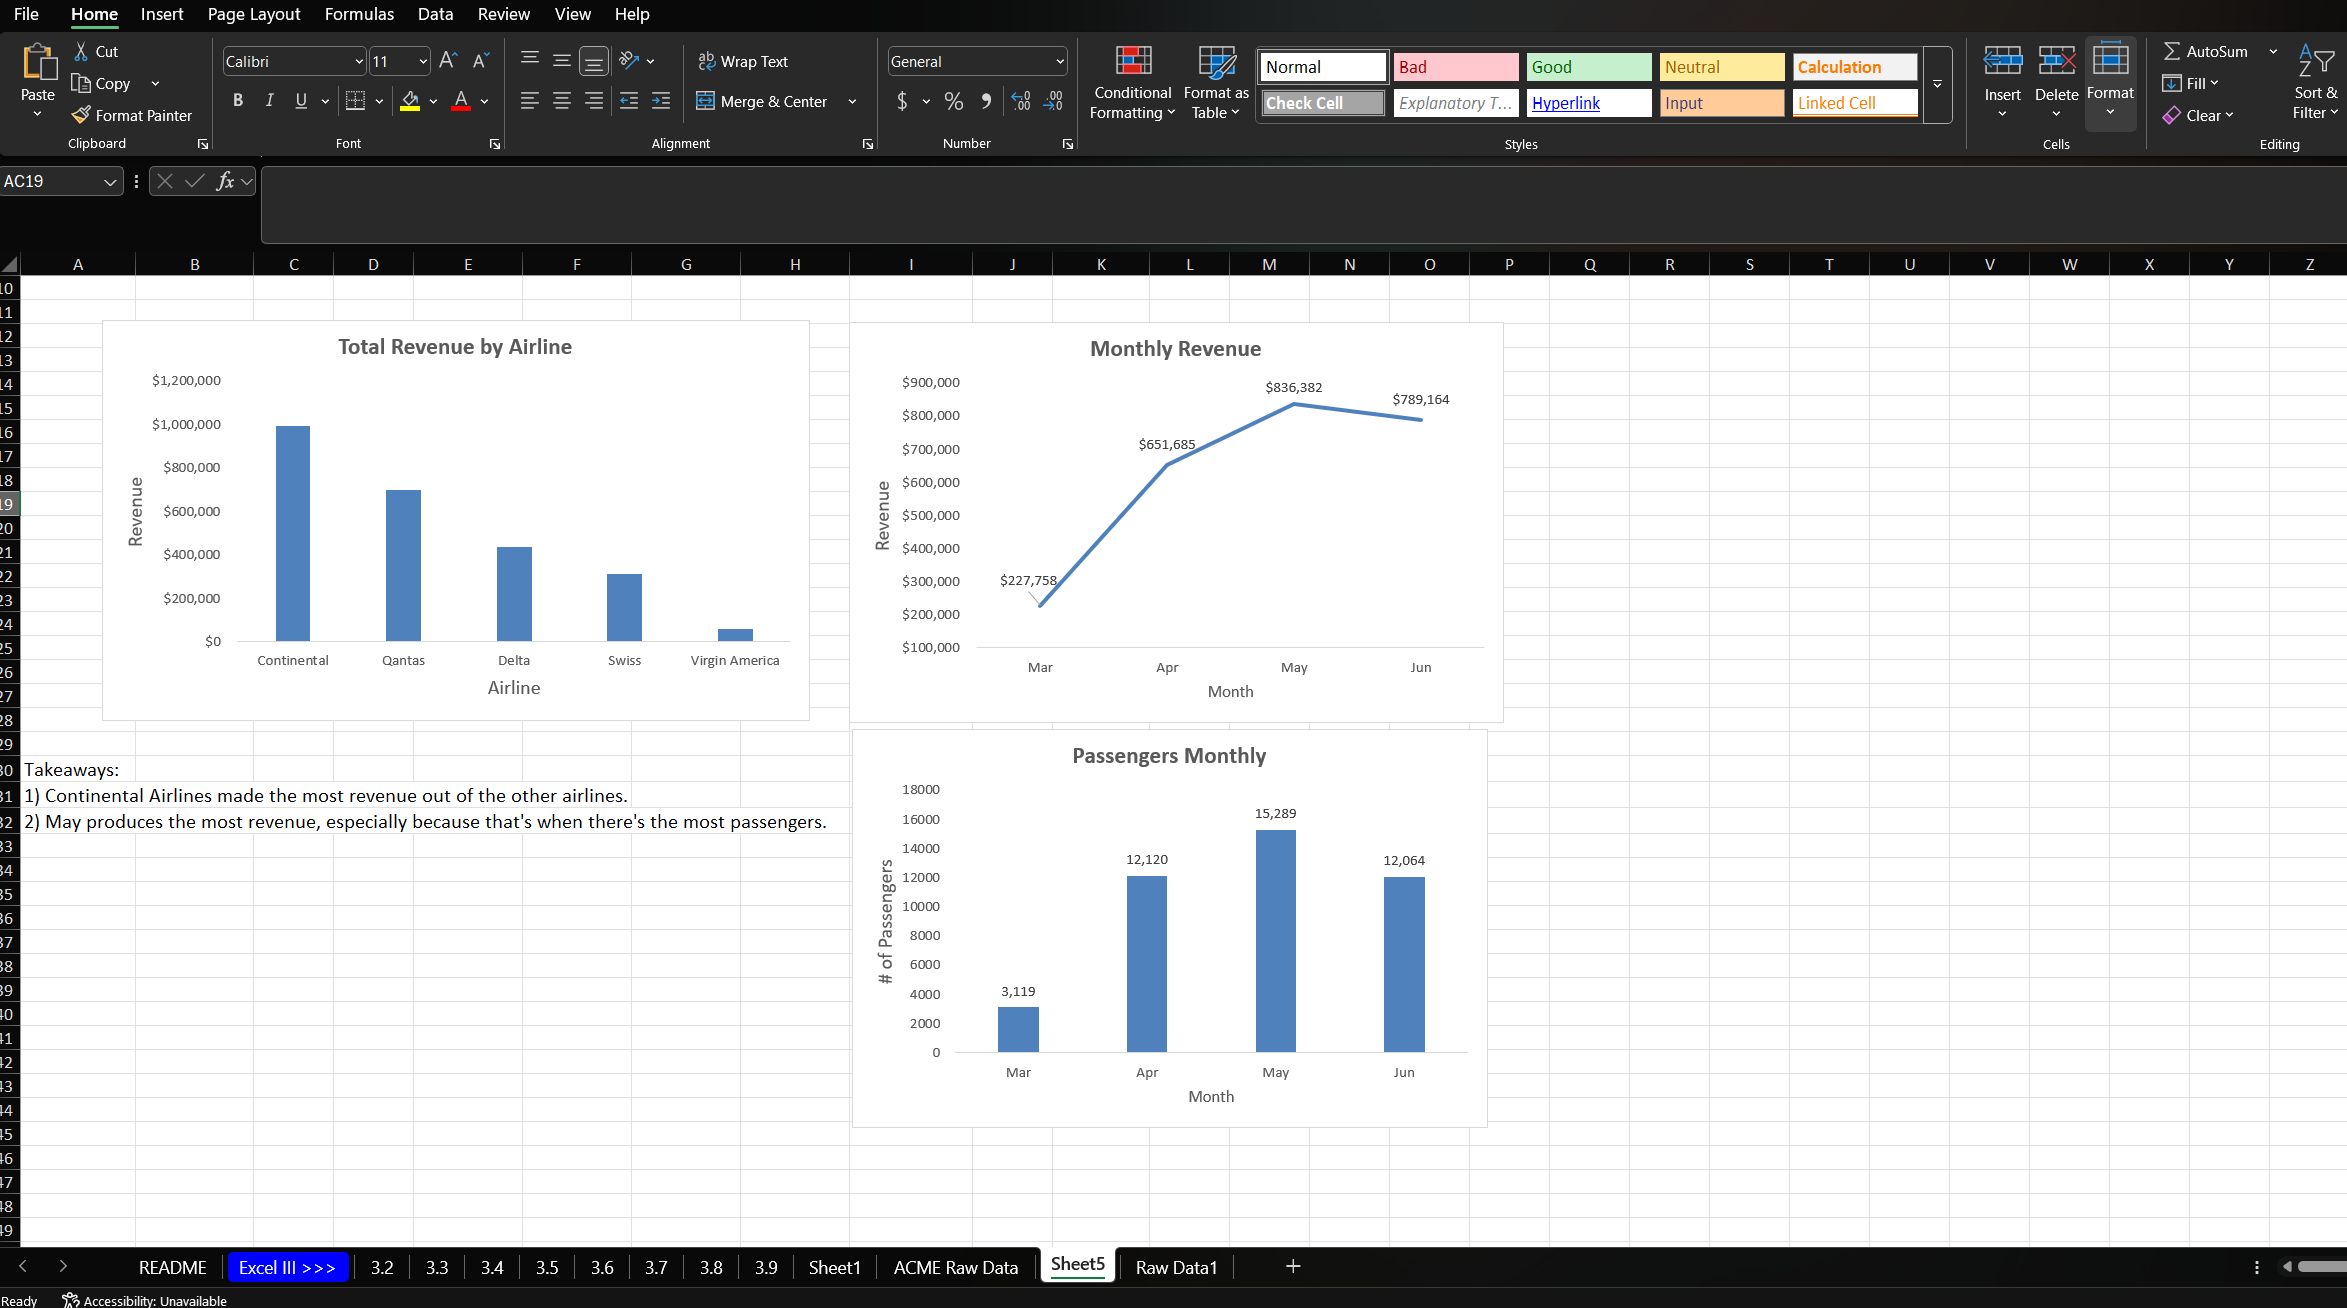
Task: Open the font size dropdown
Action: tap(423, 61)
